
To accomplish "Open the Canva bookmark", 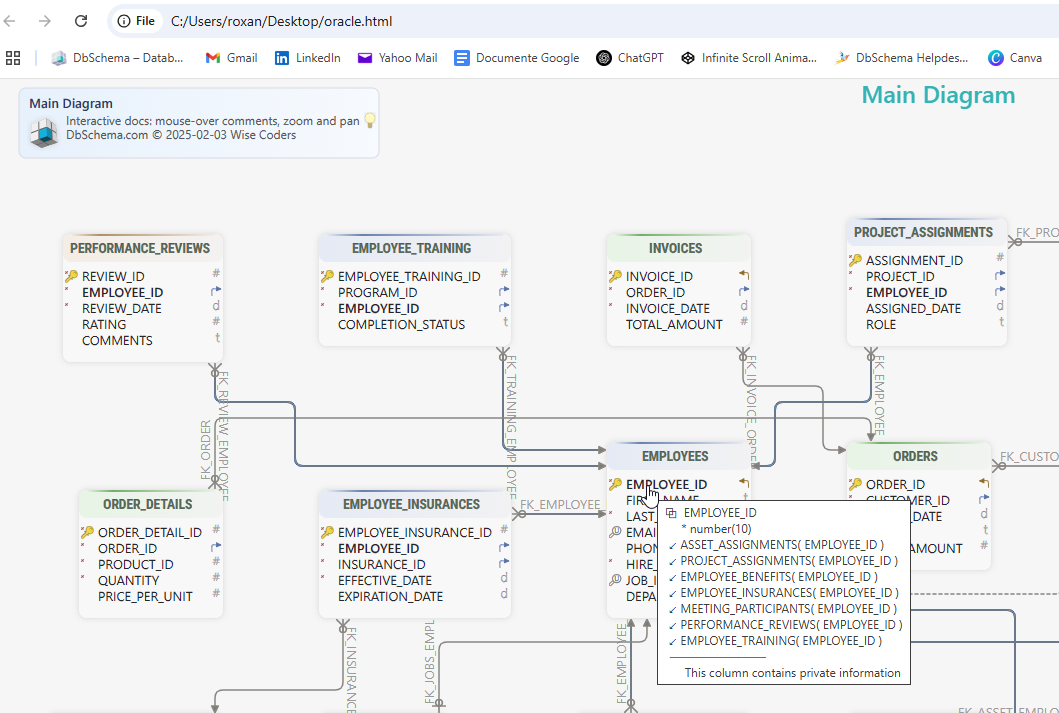I will (x=1014, y=58).
